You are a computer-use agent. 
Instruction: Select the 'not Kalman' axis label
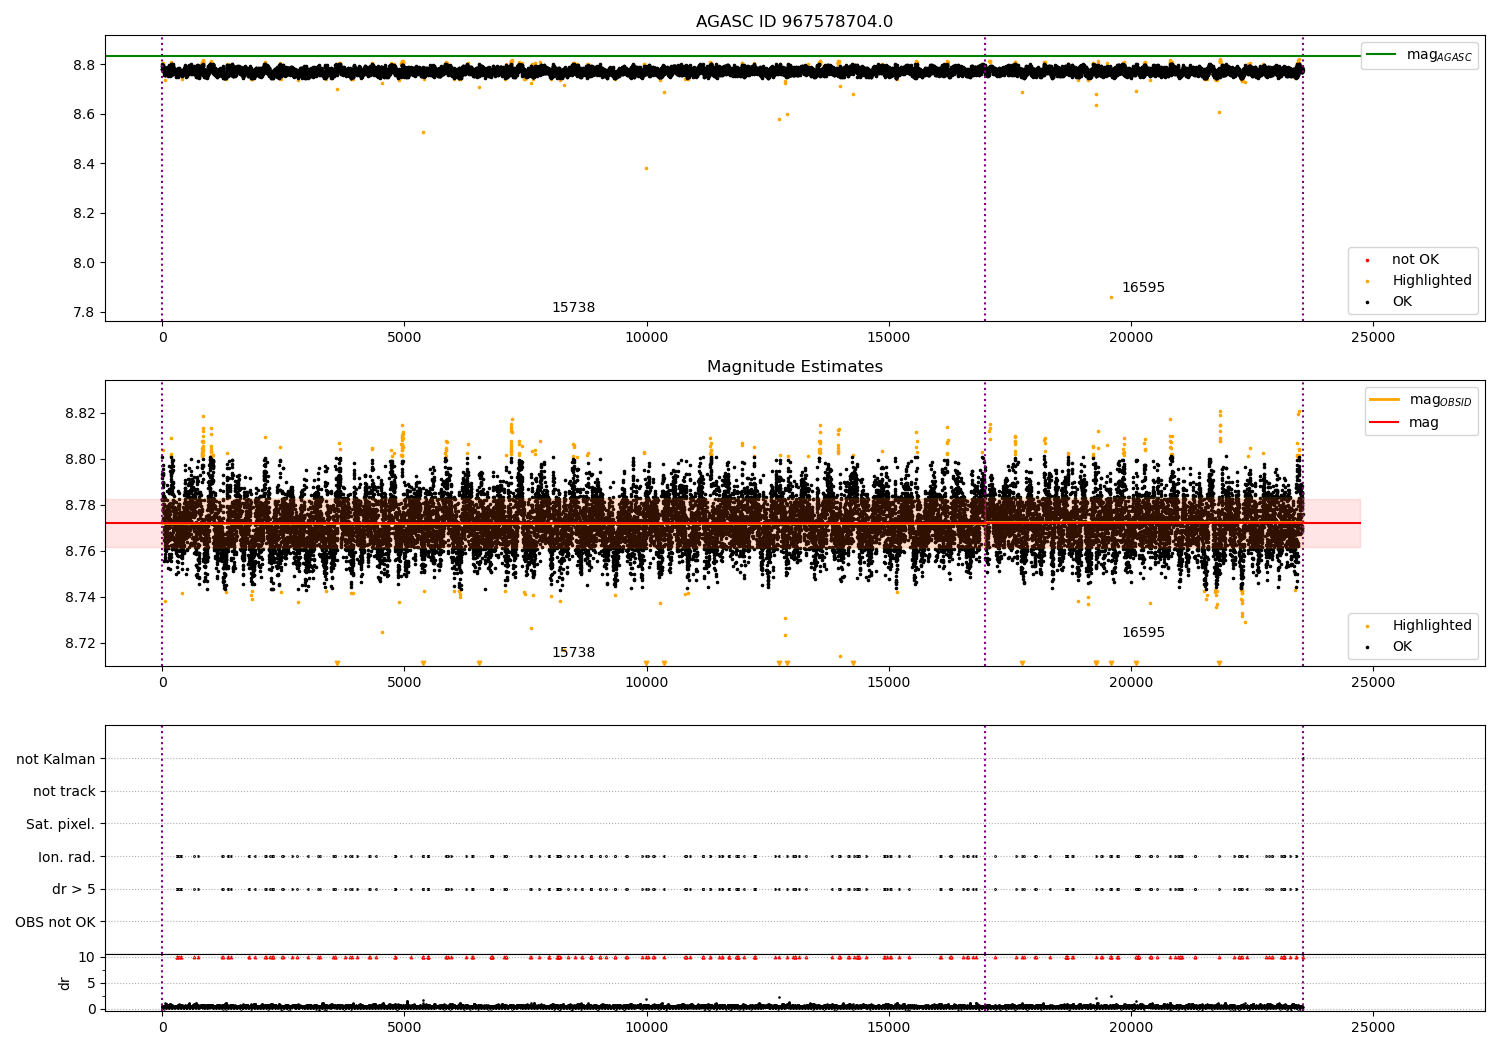tap(55, 759)
